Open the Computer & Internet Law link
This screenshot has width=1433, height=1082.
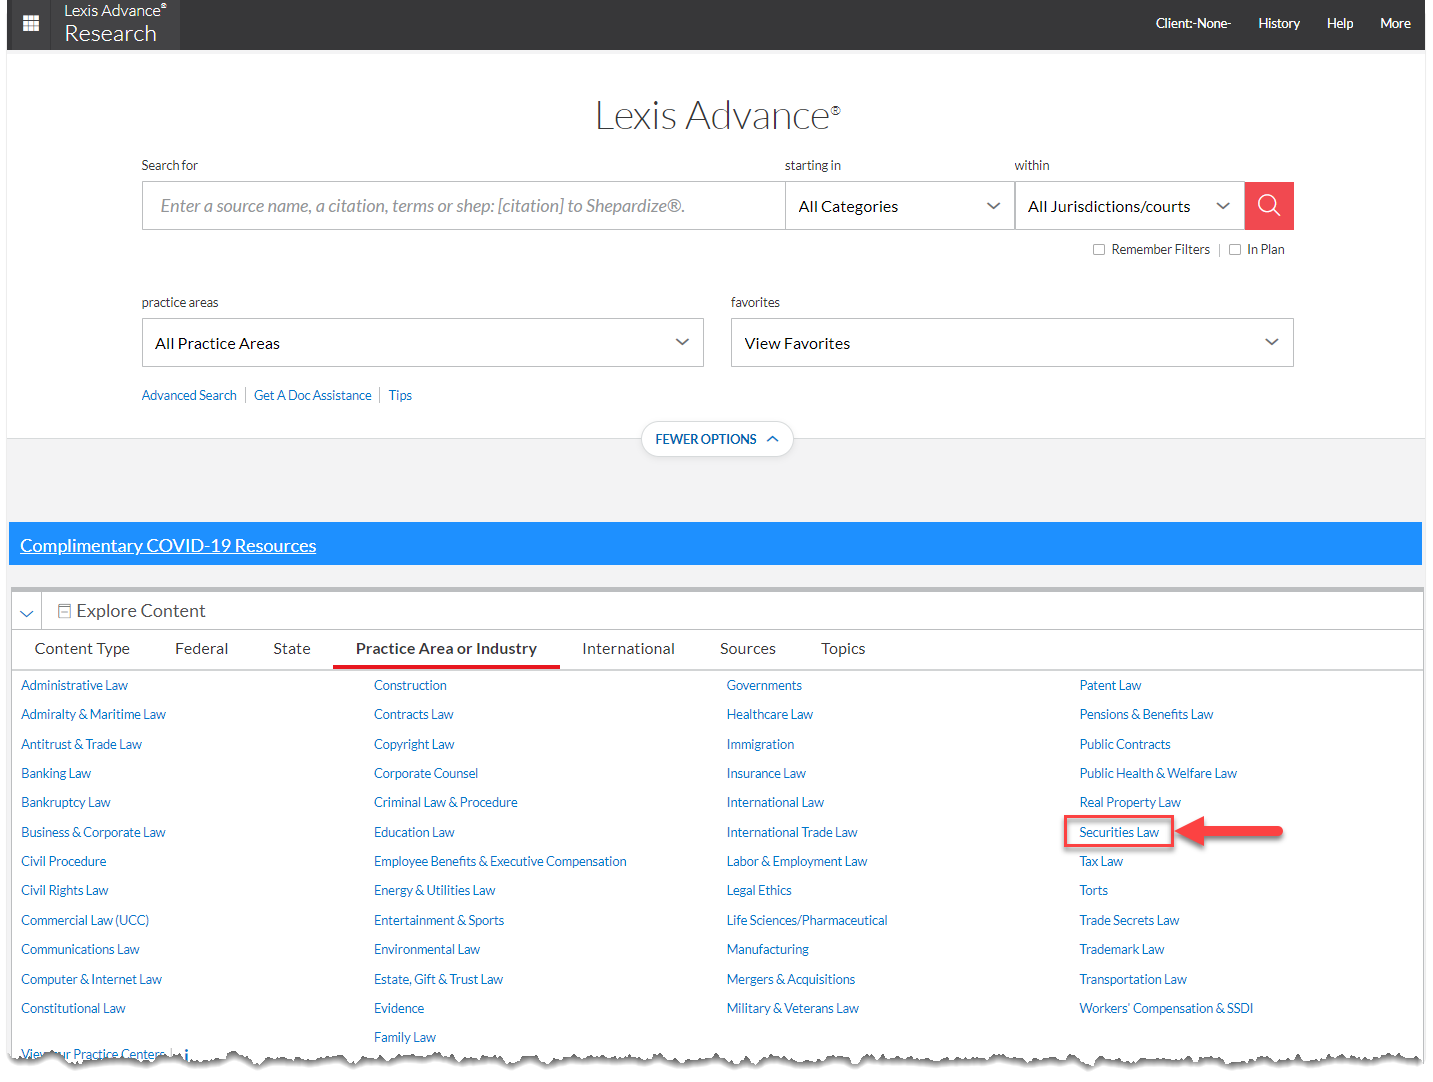coord(92,979)
